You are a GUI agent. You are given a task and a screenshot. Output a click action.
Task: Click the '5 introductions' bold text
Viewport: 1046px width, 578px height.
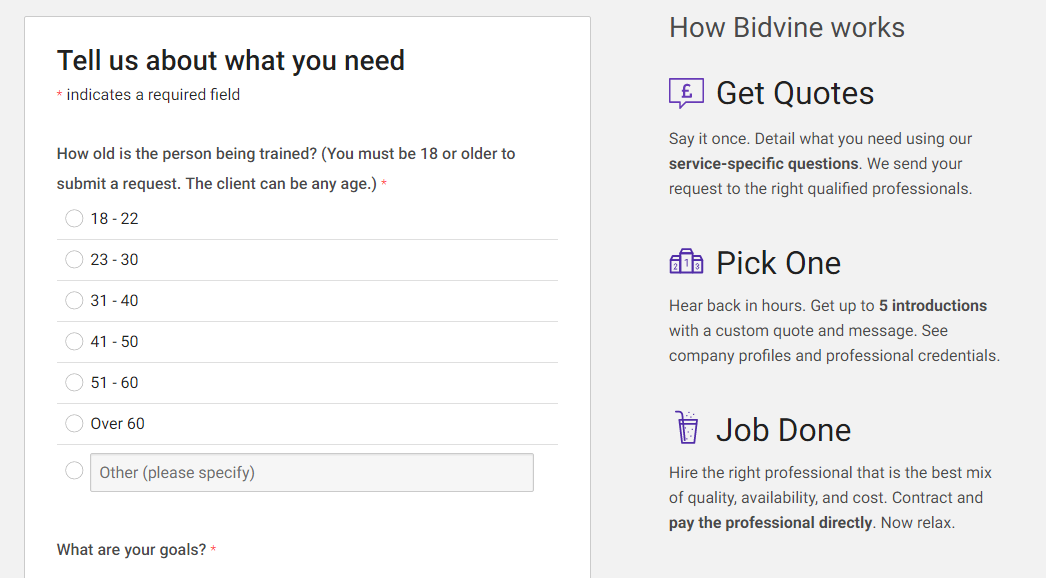coord(933,306)
